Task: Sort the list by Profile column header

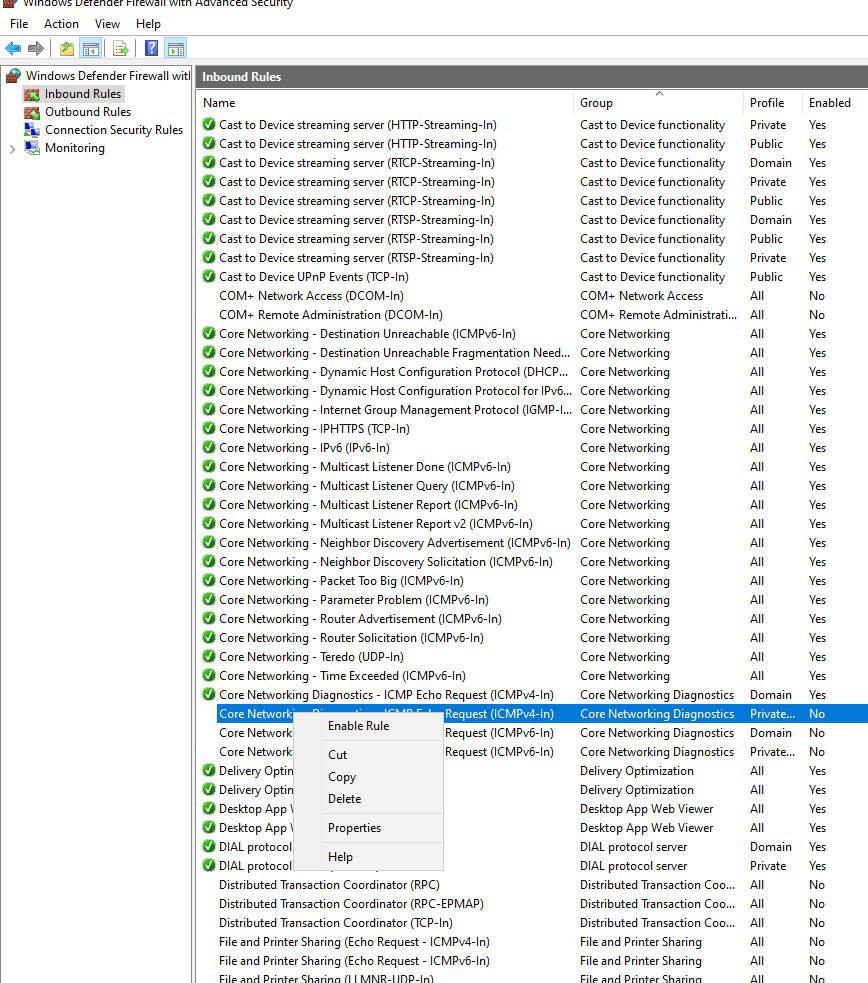Action: click(x=772, y=103)
